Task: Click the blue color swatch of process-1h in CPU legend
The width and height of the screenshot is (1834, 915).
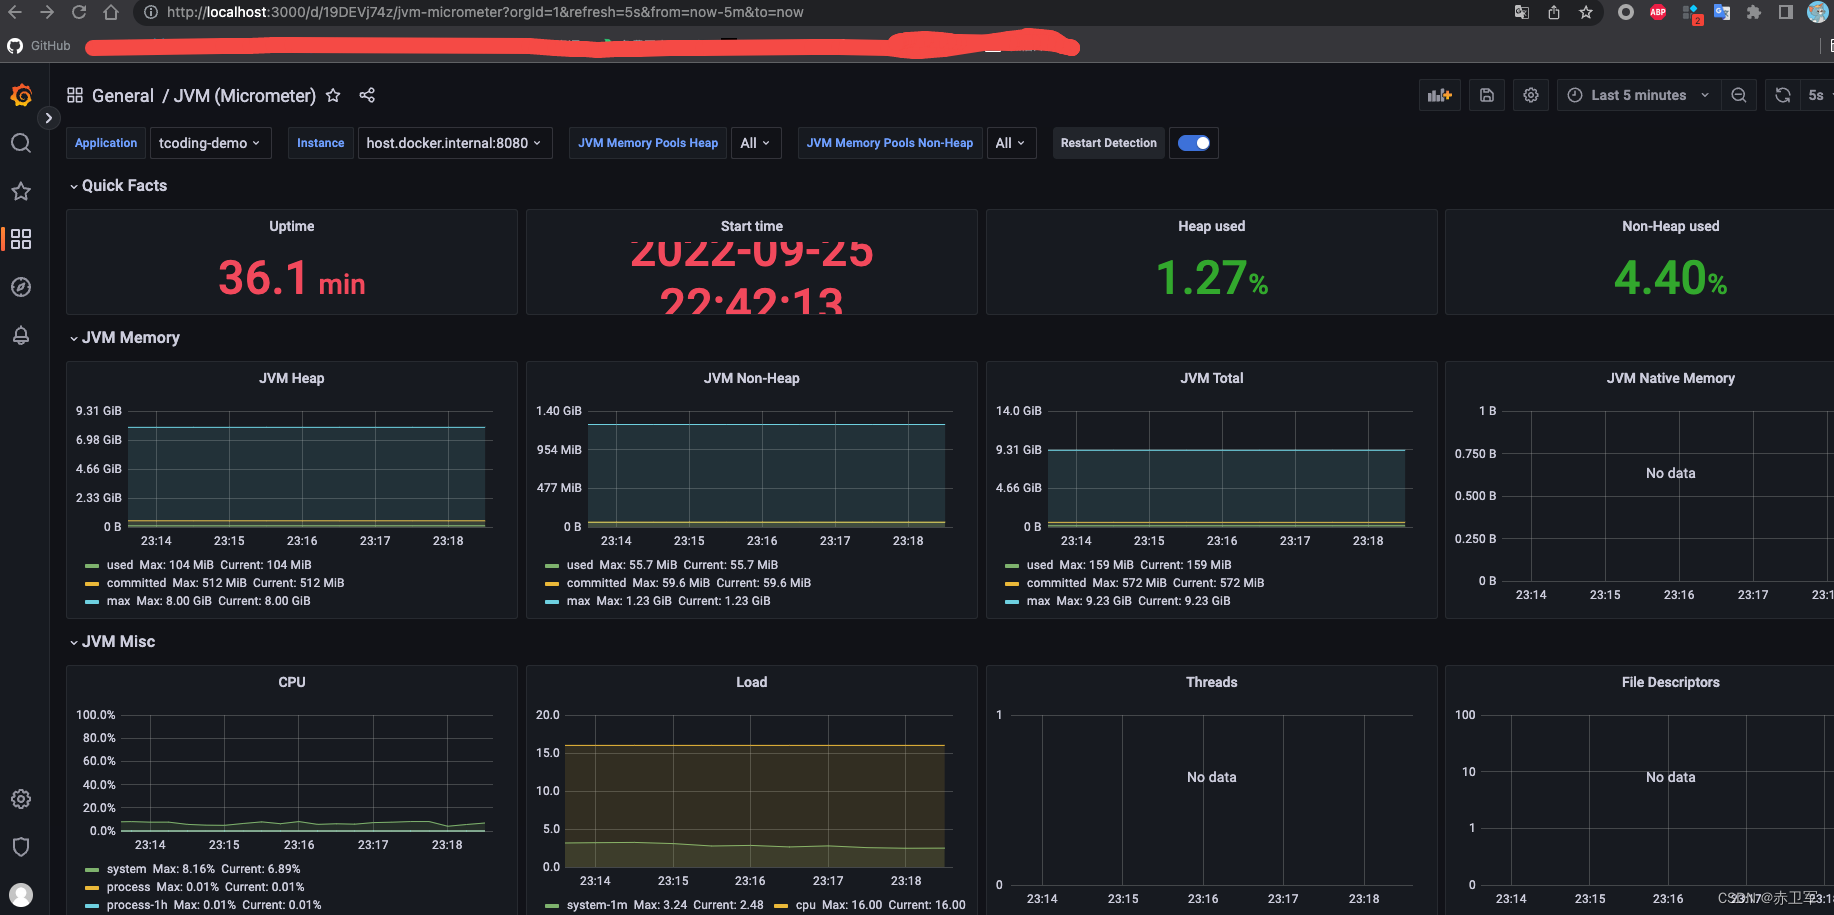Action: point(92,905)
